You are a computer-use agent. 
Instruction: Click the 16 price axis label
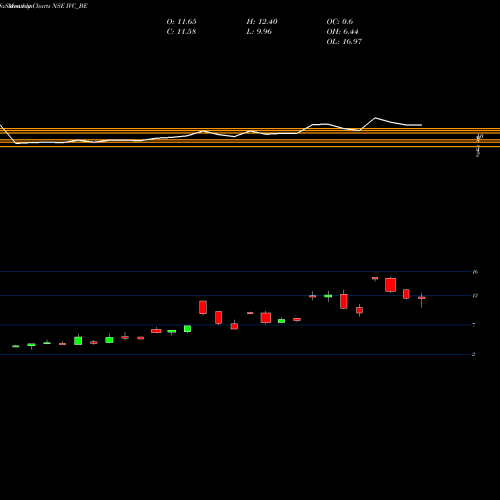(x=475, y=272)
